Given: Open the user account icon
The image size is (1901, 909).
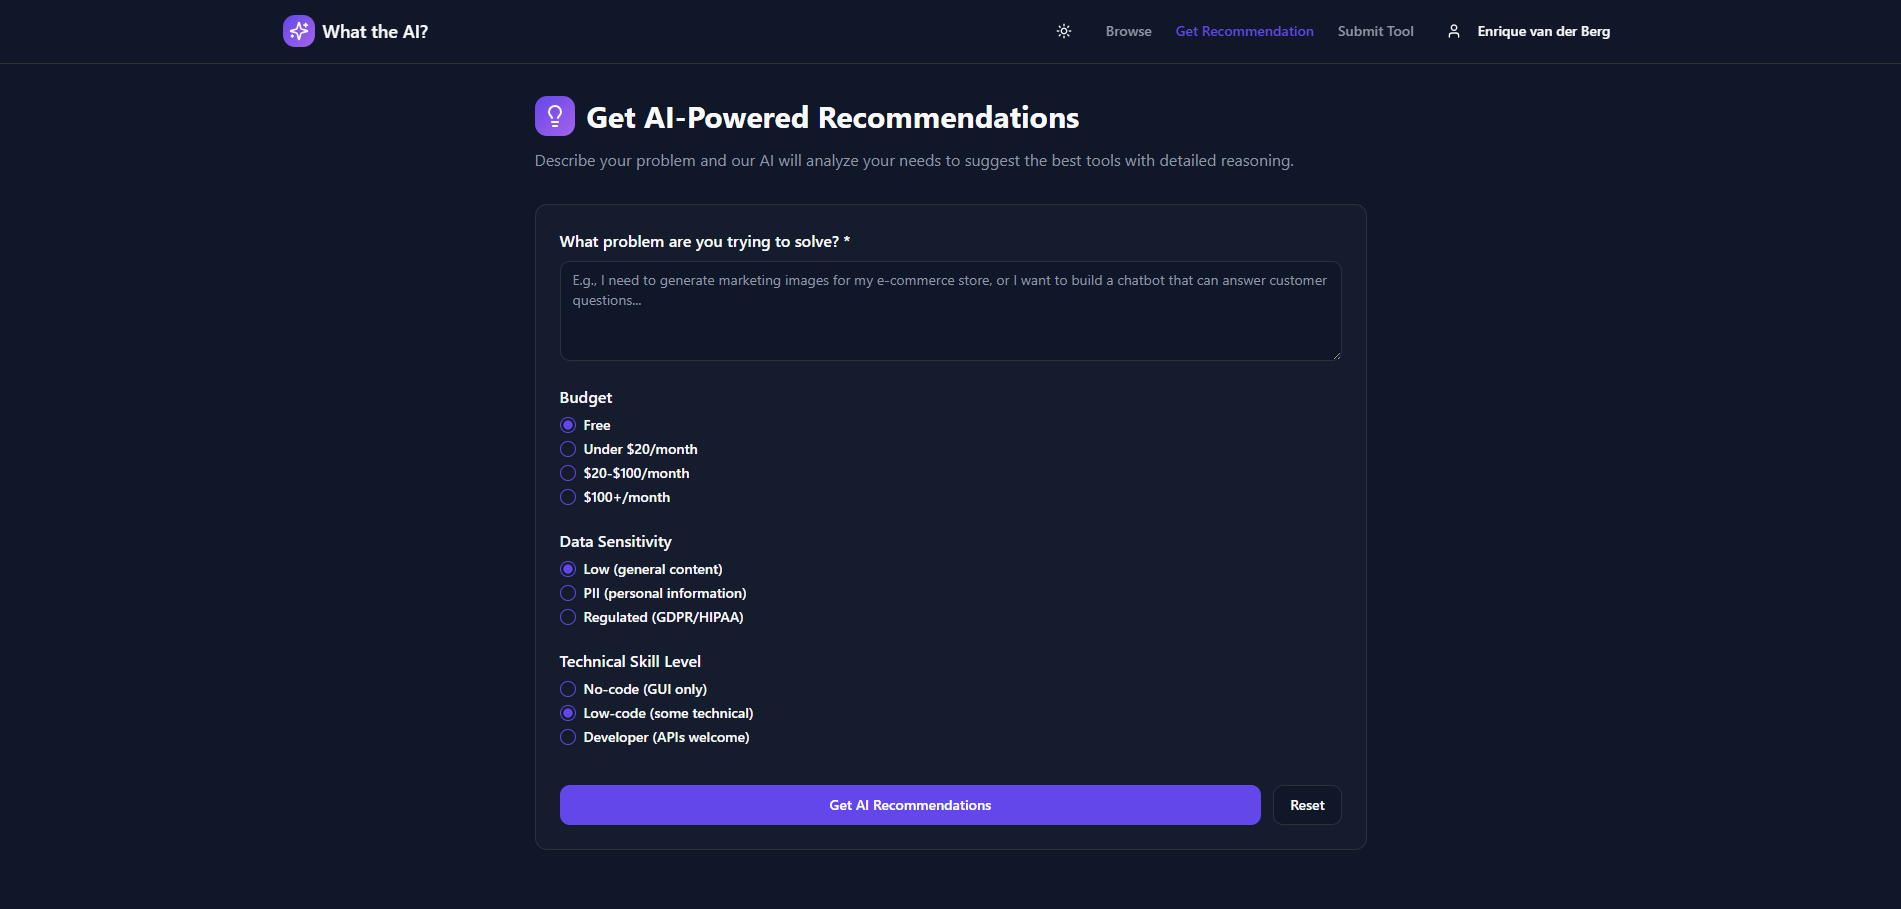Looking at the screenshot, I should 1453,31.
